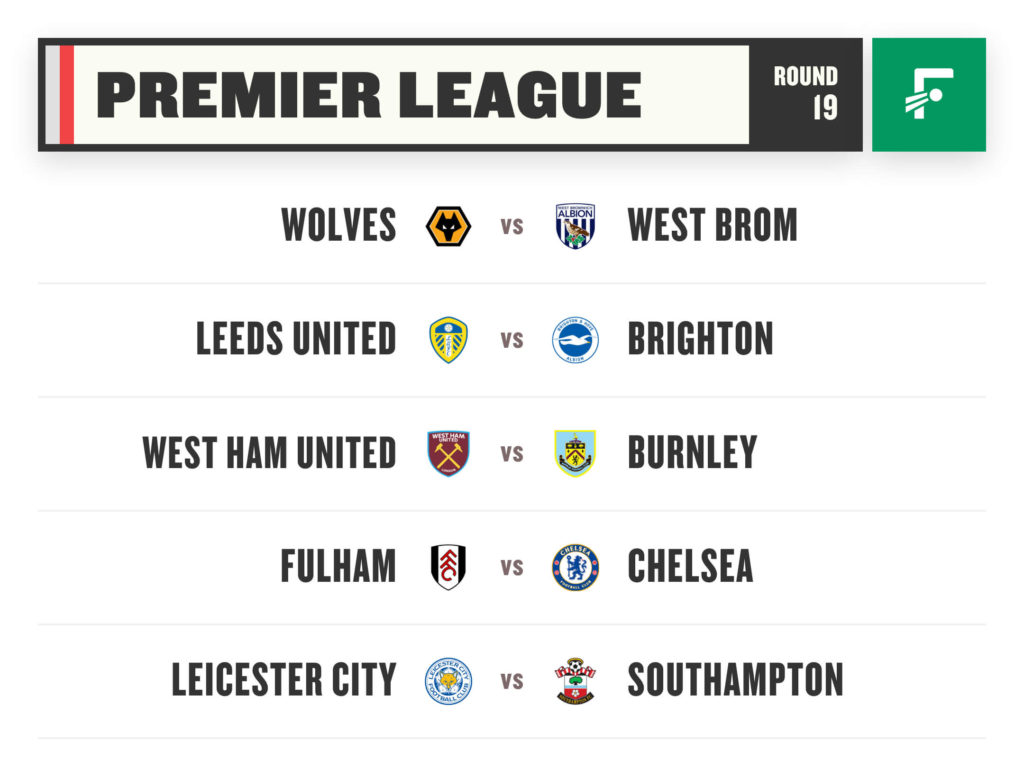Click the Southampton club crest
The width and height of the screenshot is (1024, 777).
coord(575,680)
